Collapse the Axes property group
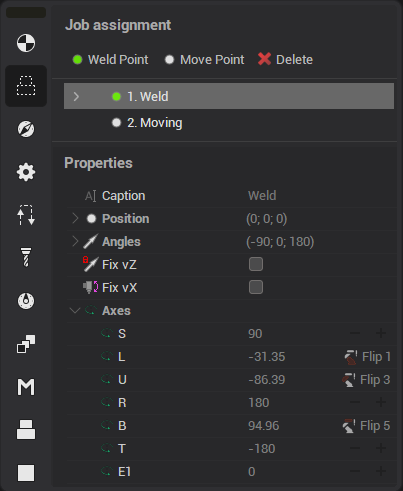Screen dimensions: 403x491 coord(75,311)
